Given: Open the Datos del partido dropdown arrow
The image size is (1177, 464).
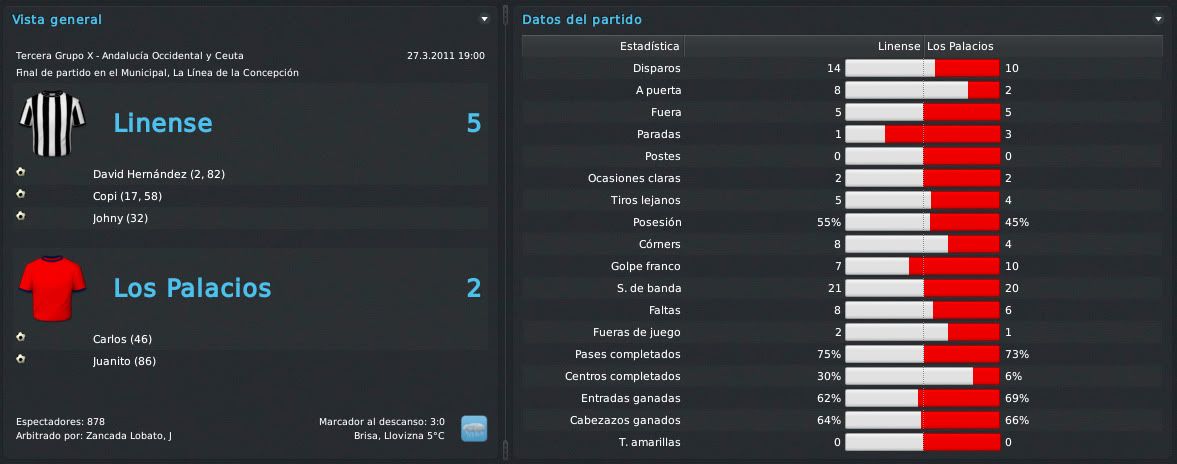Looking at the screenshot, I should 1158,20.
